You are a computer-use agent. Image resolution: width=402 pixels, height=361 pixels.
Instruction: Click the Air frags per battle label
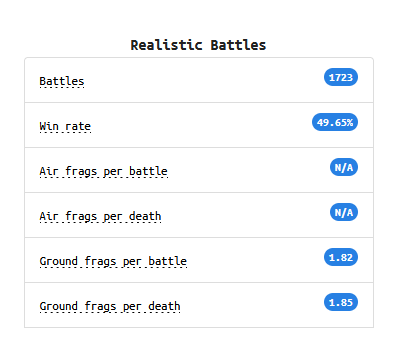pyautogui.click(x=103, y=171)
